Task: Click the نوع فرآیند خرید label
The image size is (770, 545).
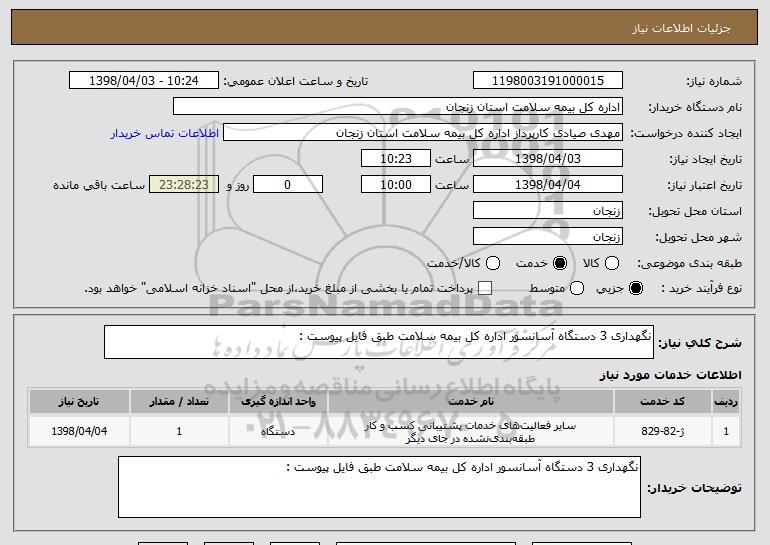Action: pos(701,289)
